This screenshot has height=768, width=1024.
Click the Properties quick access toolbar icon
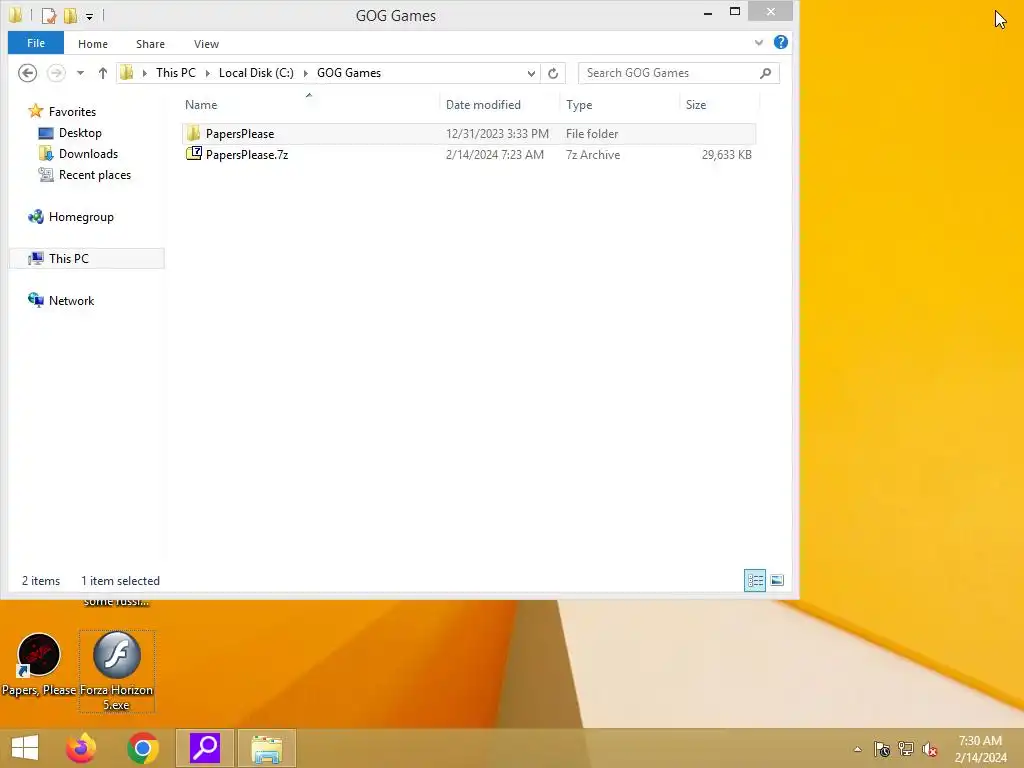49,15
